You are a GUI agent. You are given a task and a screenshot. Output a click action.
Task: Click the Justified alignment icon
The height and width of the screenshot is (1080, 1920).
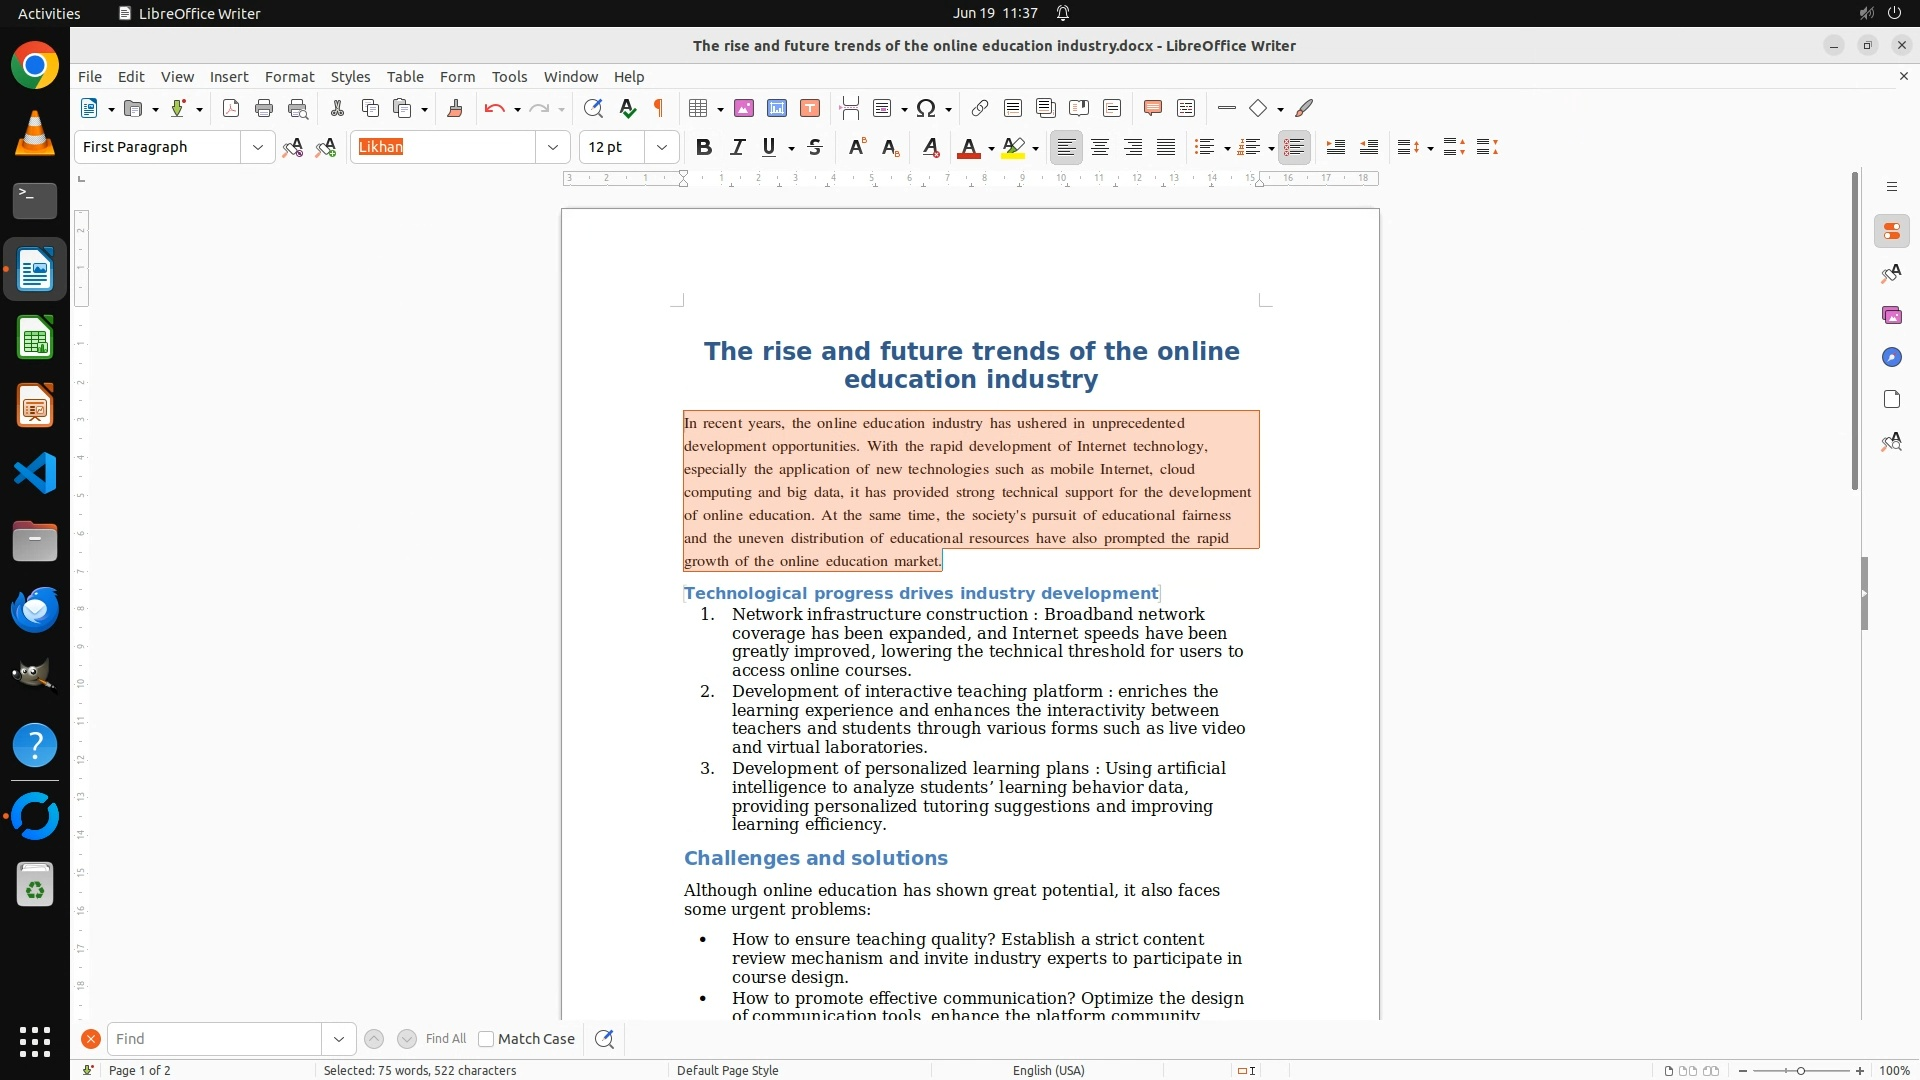pyautogui.click(x=1166, y=148)
